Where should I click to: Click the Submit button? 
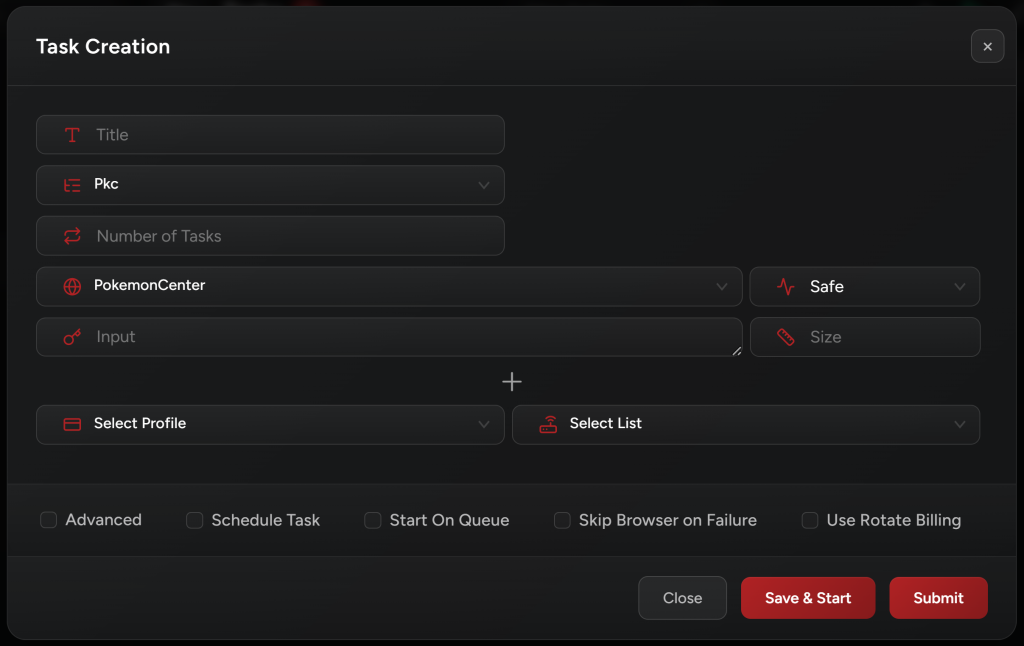coord(938,598)
